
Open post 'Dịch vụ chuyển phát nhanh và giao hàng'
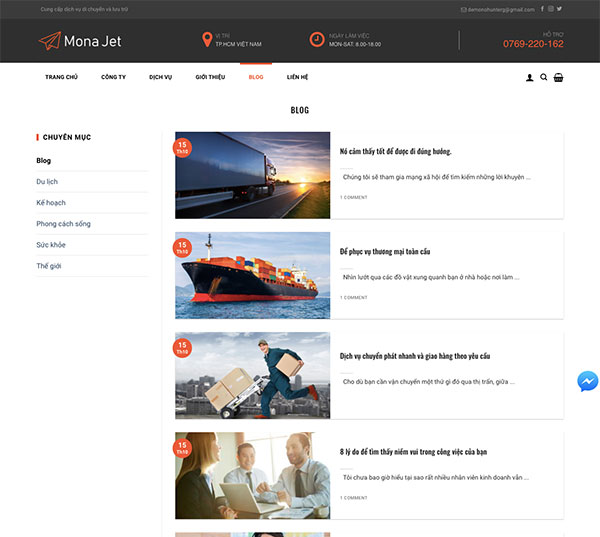[x=415, y=356]
